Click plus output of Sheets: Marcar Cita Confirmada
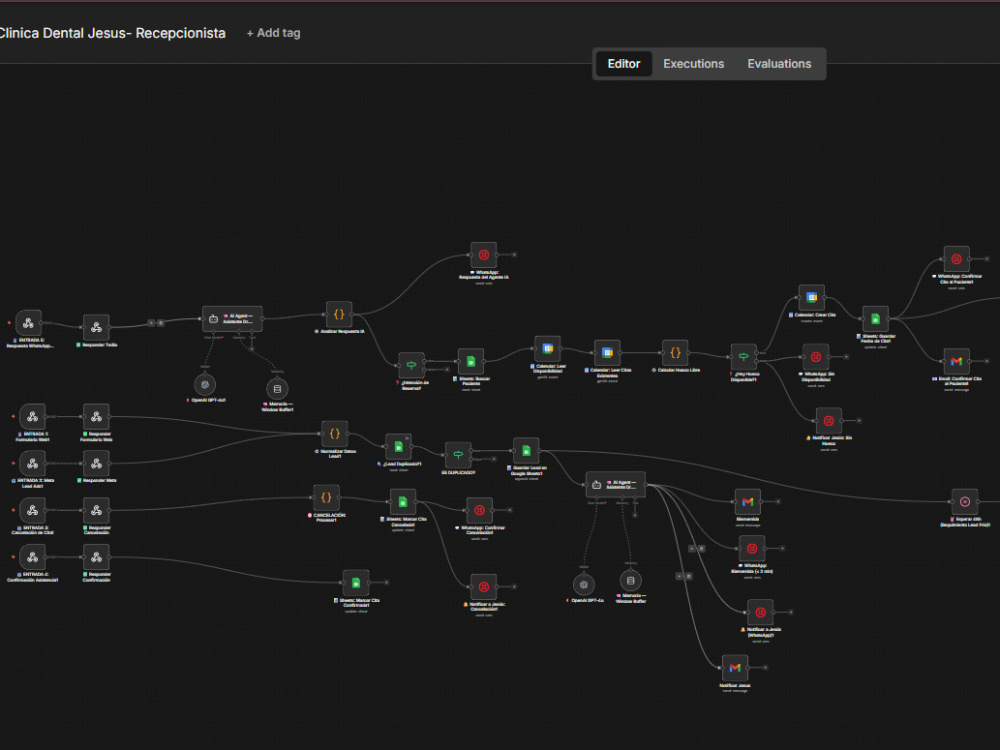The height and width of the screenshot is (750, 1000). pyautogui.click(x=386, y=582)
